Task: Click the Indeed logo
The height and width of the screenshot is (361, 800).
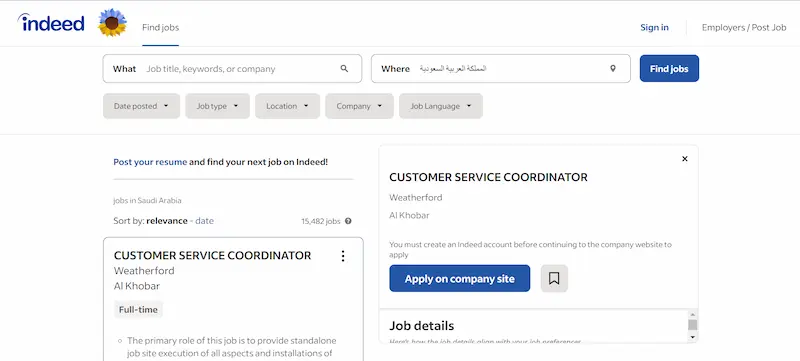Action: 51,23
